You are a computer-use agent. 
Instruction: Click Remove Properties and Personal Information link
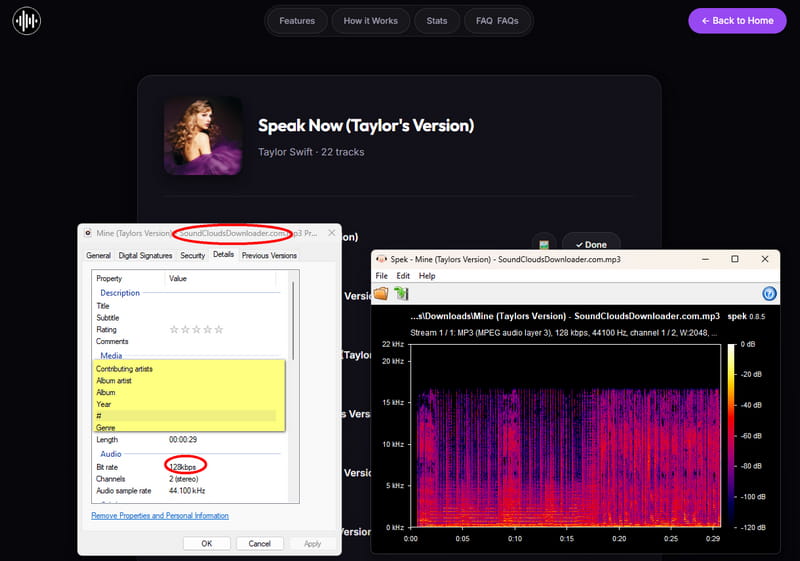[160, 516]
